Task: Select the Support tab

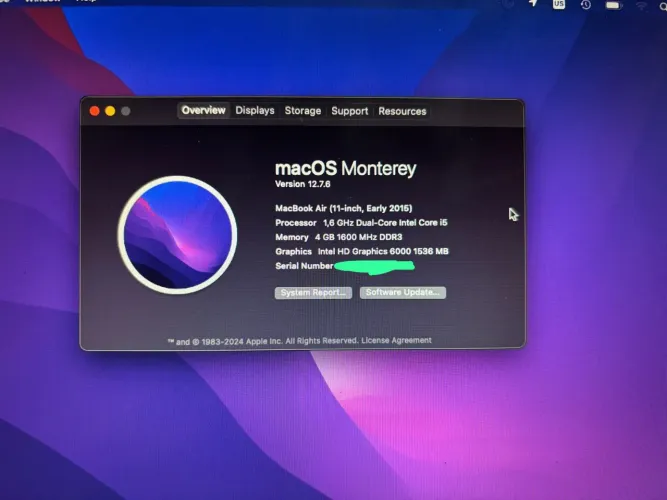Action: (x=350, y=111)
